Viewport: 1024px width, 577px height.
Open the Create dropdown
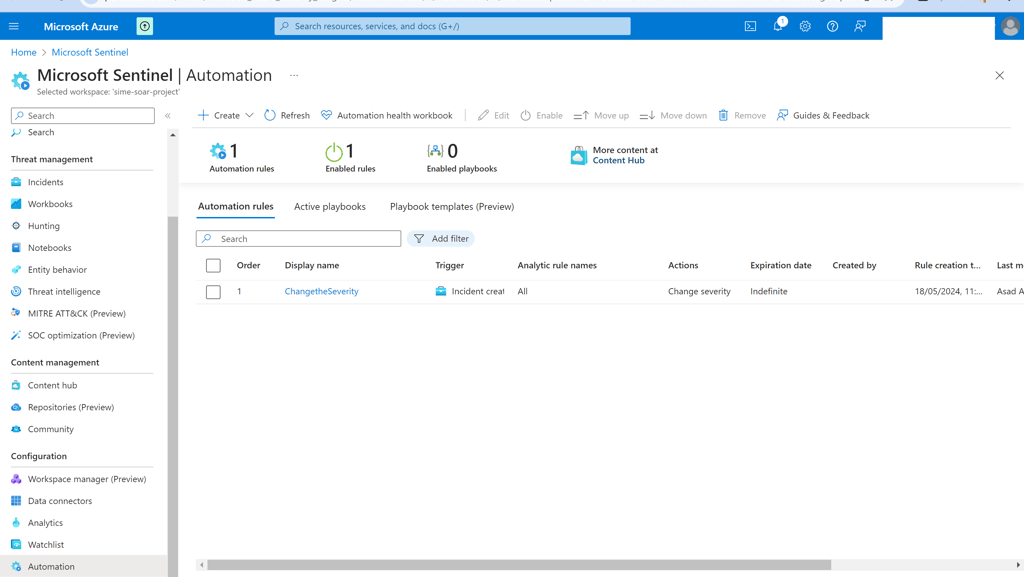(x=225, y=116)
